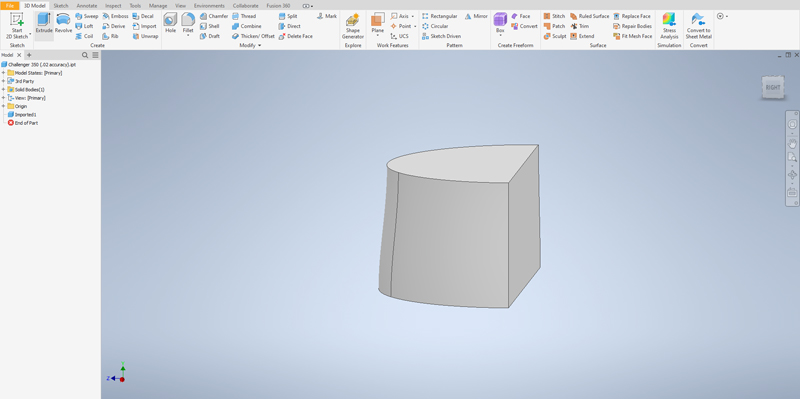The width and height of the screenshot is (800, 399).
Task: Expand the Solid Bodies(1) node
Action: (x=4, y=89)
